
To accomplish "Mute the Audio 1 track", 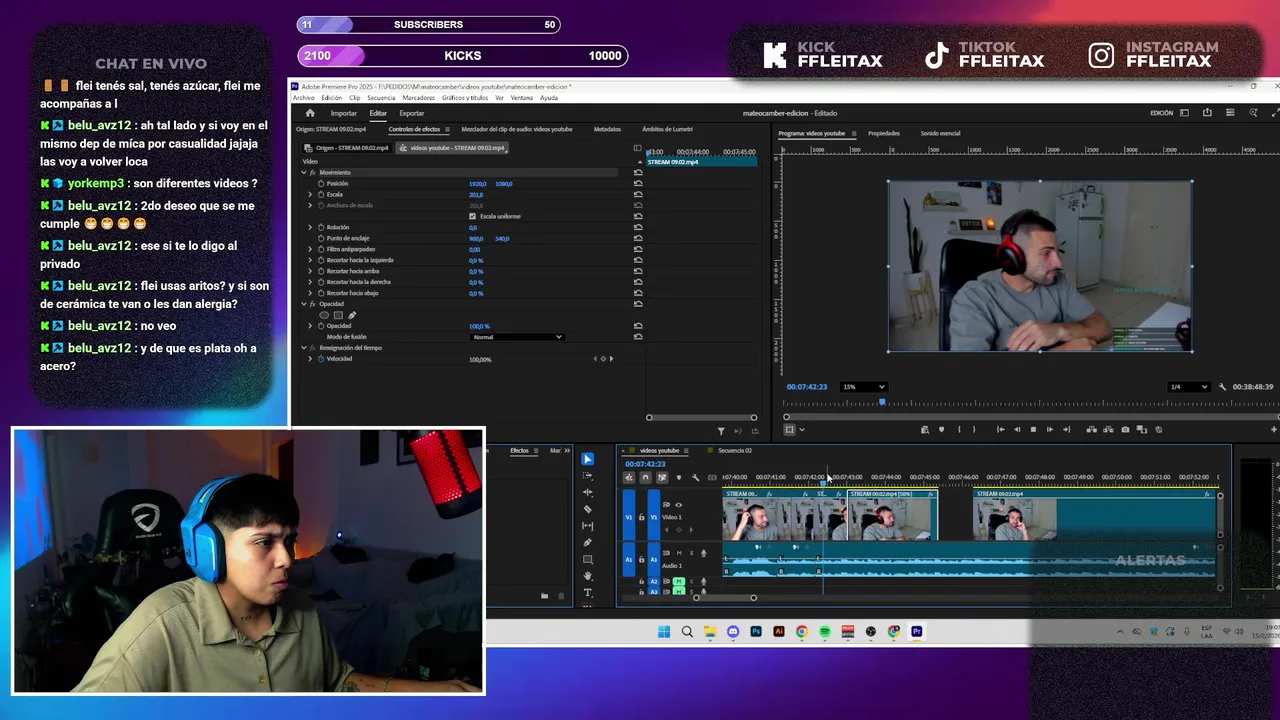I will coord(679,553).
